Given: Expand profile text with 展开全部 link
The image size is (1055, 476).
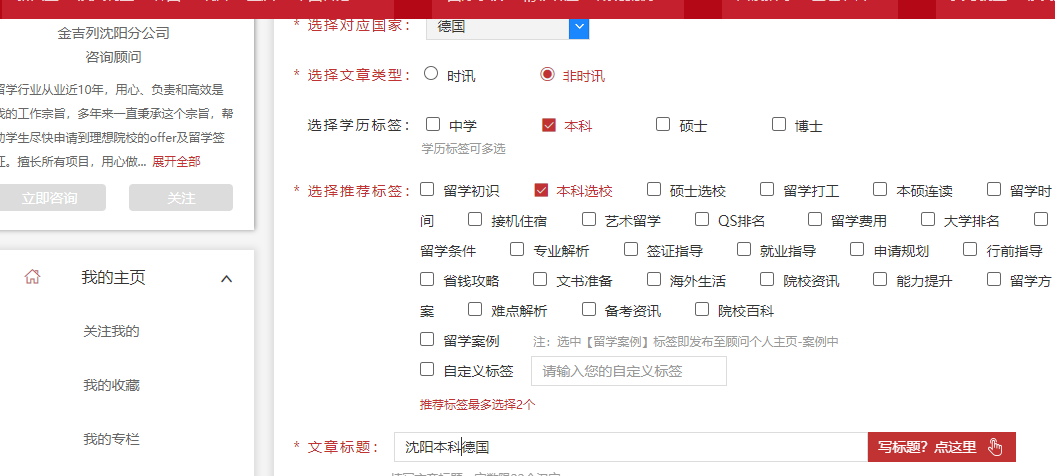Looking at the screenshot, I should click(176, 162).
